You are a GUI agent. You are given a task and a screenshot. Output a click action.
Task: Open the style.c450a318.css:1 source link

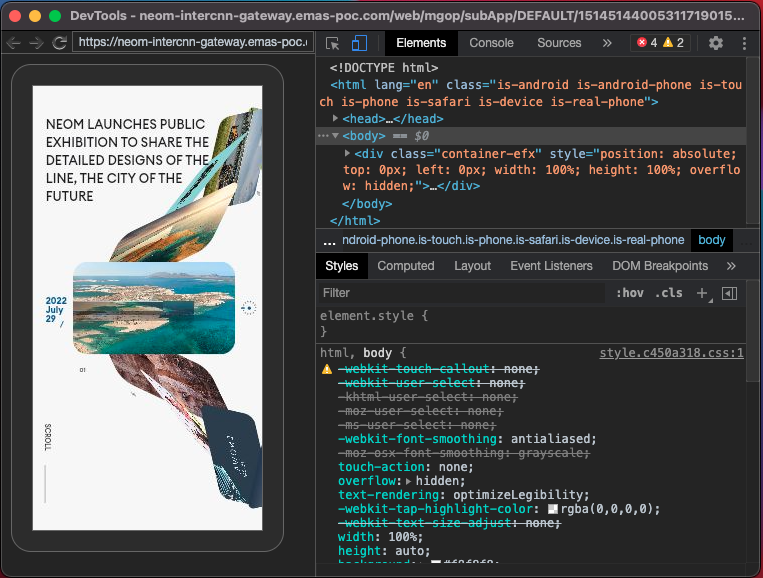pyautogui.click(x=671, y=353)
